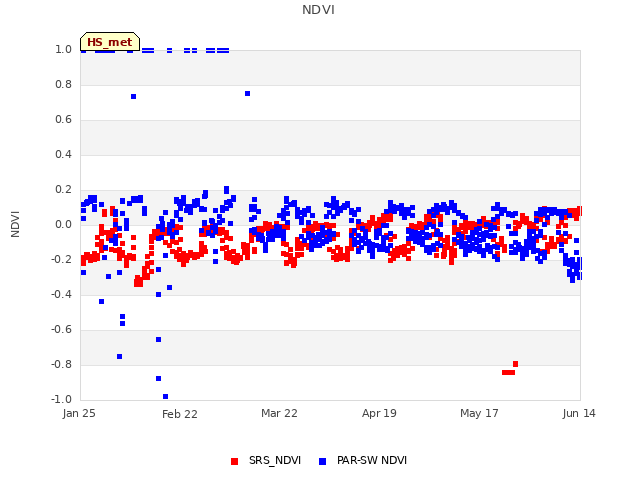Click the -0.8 y-axis tick label
This screenshot has width=640, height=480.
click(x=62, y=364)
